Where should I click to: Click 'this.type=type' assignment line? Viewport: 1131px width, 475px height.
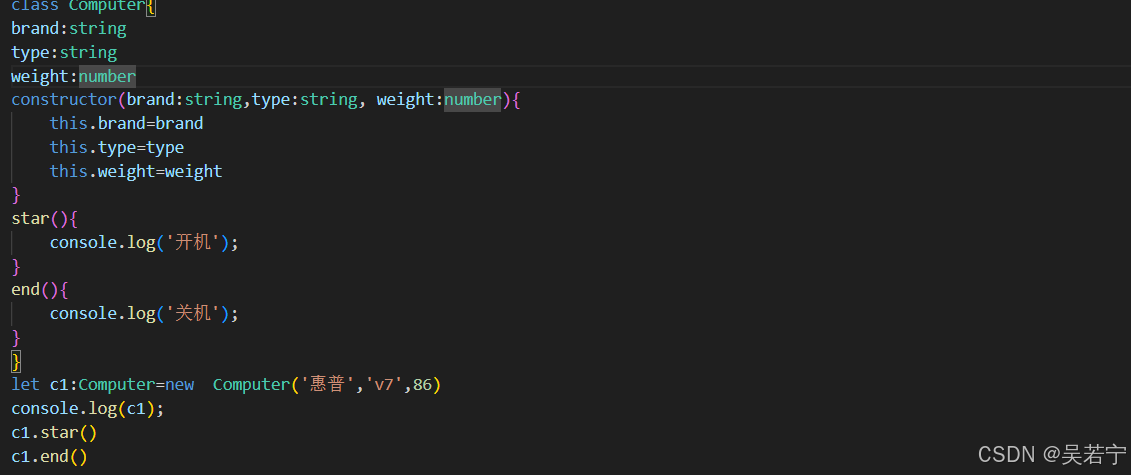click(117, 148)
